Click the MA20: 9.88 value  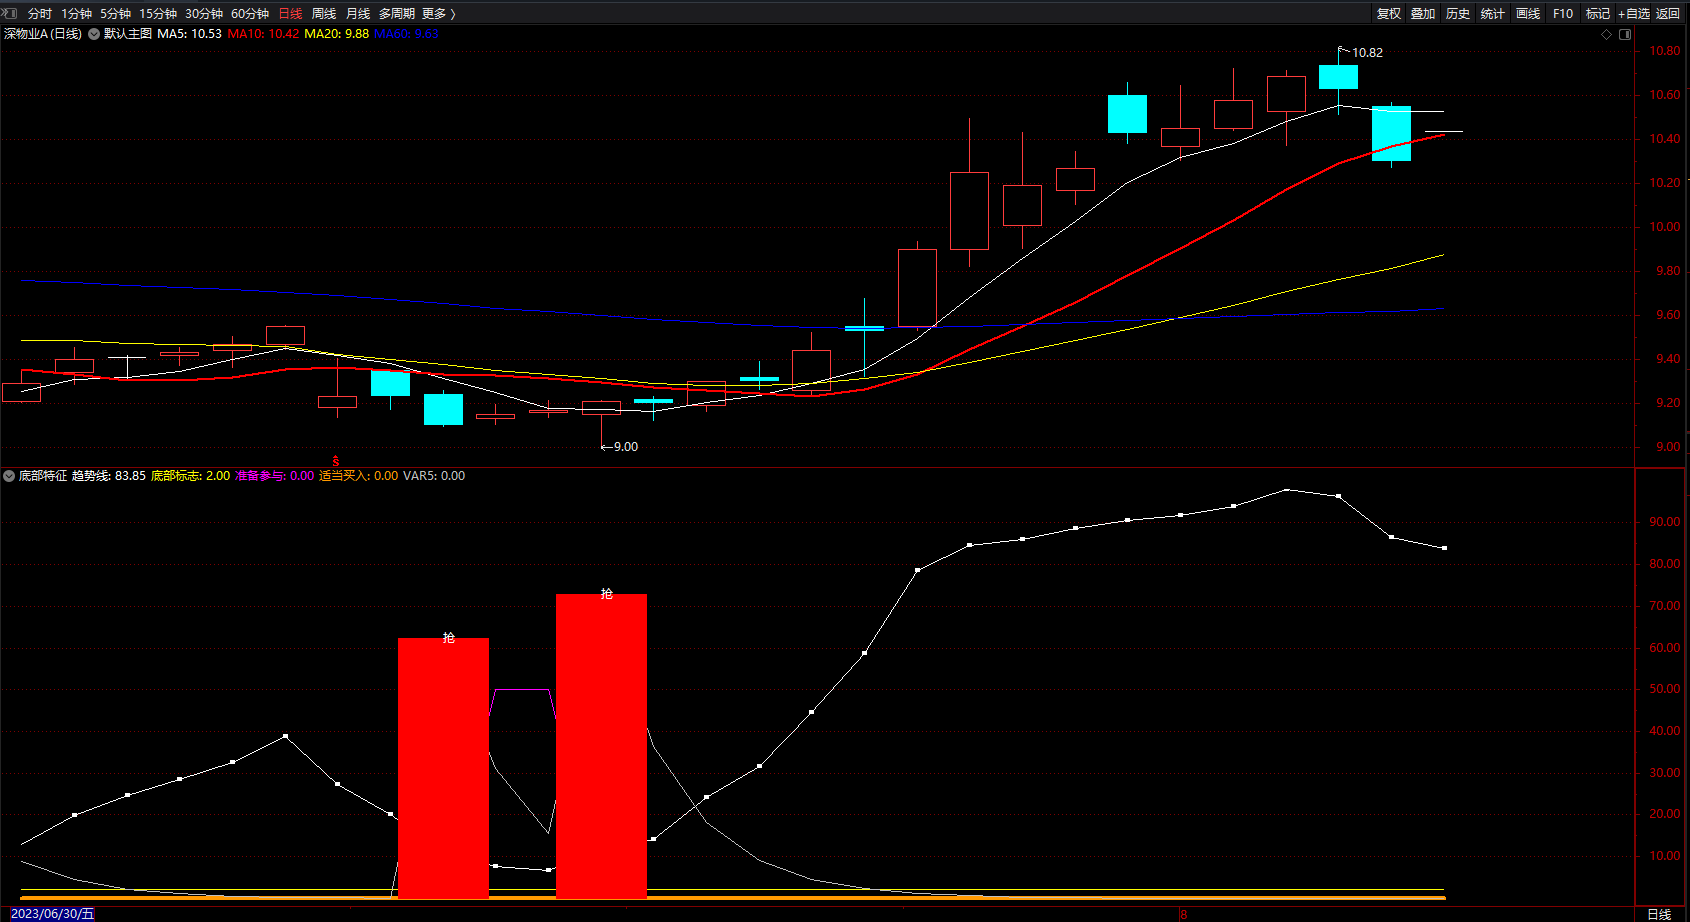pos(337,34)
